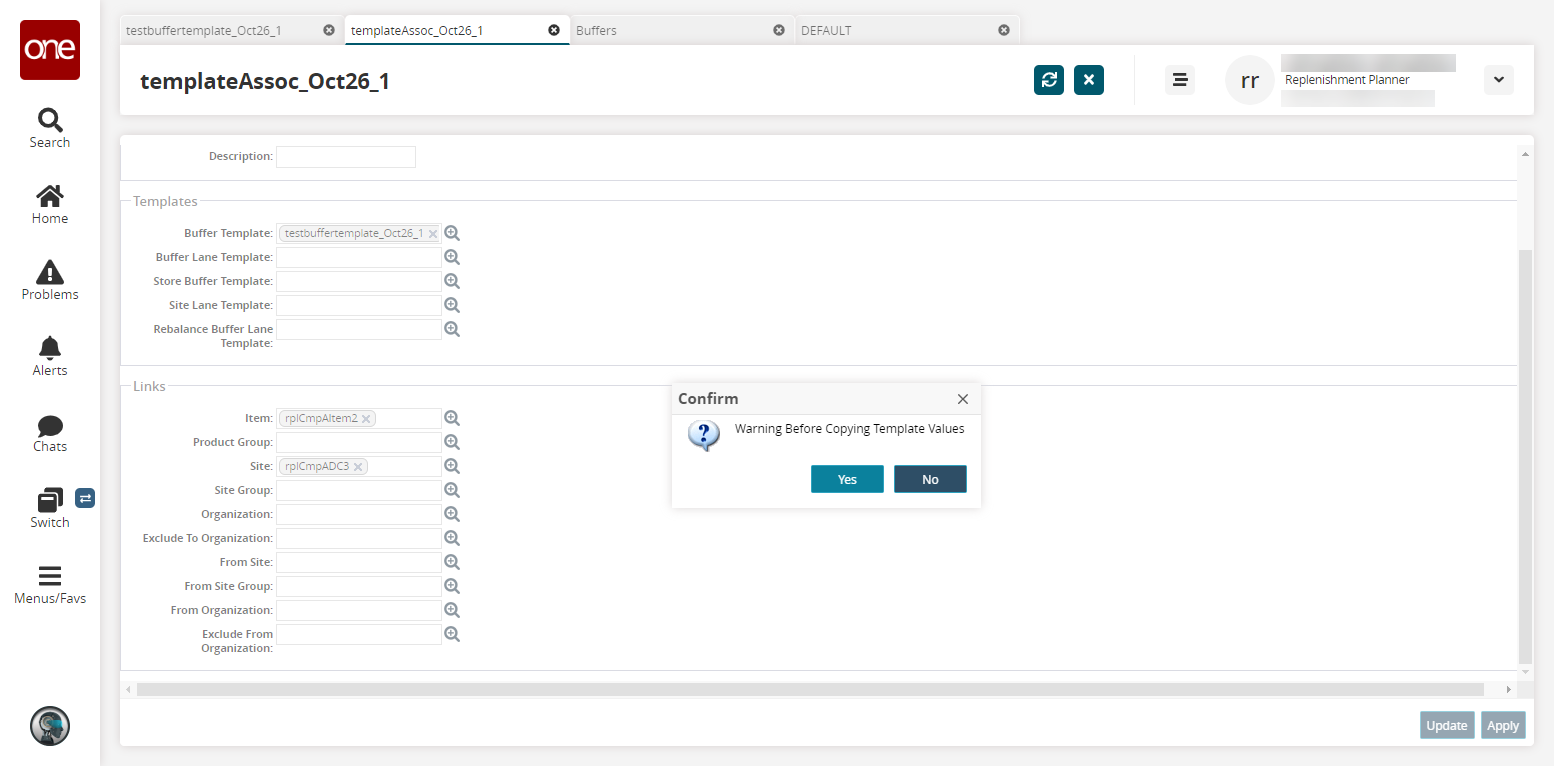Expand the user profile dropdown arrow

click(x=1499, y=80)
